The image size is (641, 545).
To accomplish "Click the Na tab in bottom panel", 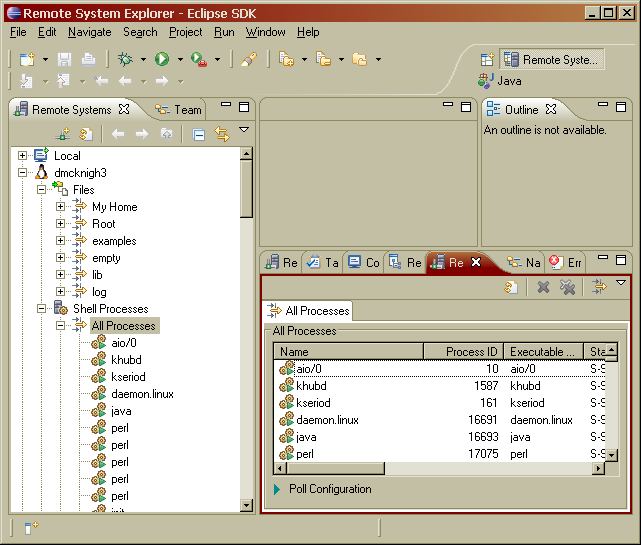I will [524, 262].
